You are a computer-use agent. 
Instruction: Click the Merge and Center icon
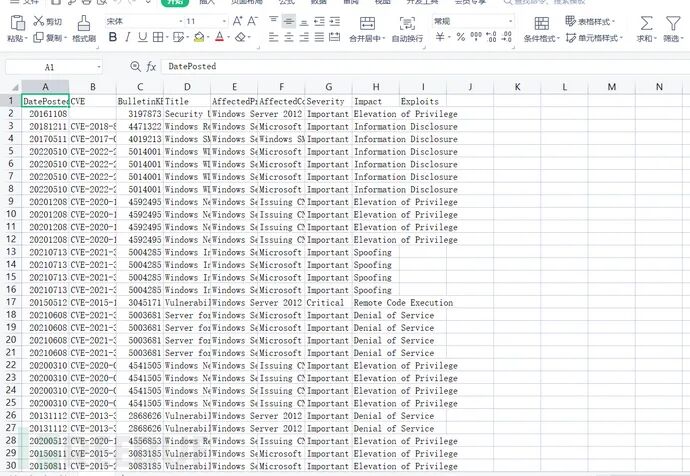[x=367, y=23]
